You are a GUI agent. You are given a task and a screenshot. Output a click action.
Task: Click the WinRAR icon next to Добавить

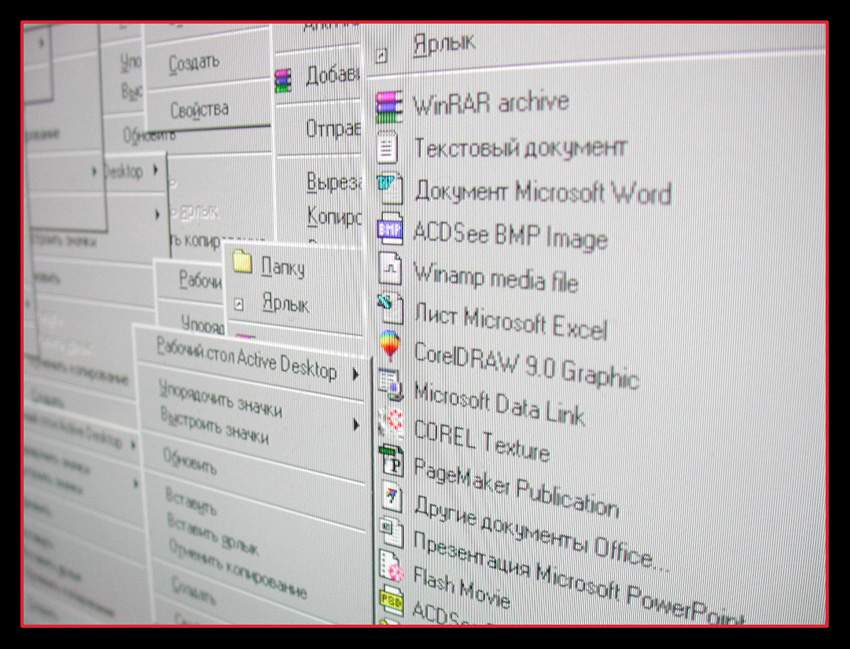(283, 81)
